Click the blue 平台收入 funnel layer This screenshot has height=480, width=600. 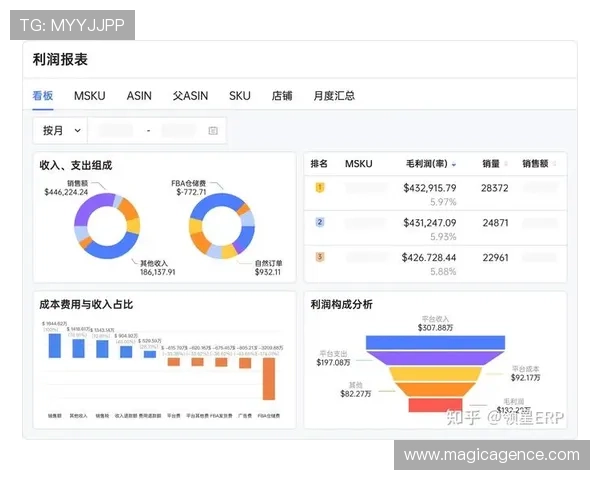pyautogui.click(x=435, y=342)
